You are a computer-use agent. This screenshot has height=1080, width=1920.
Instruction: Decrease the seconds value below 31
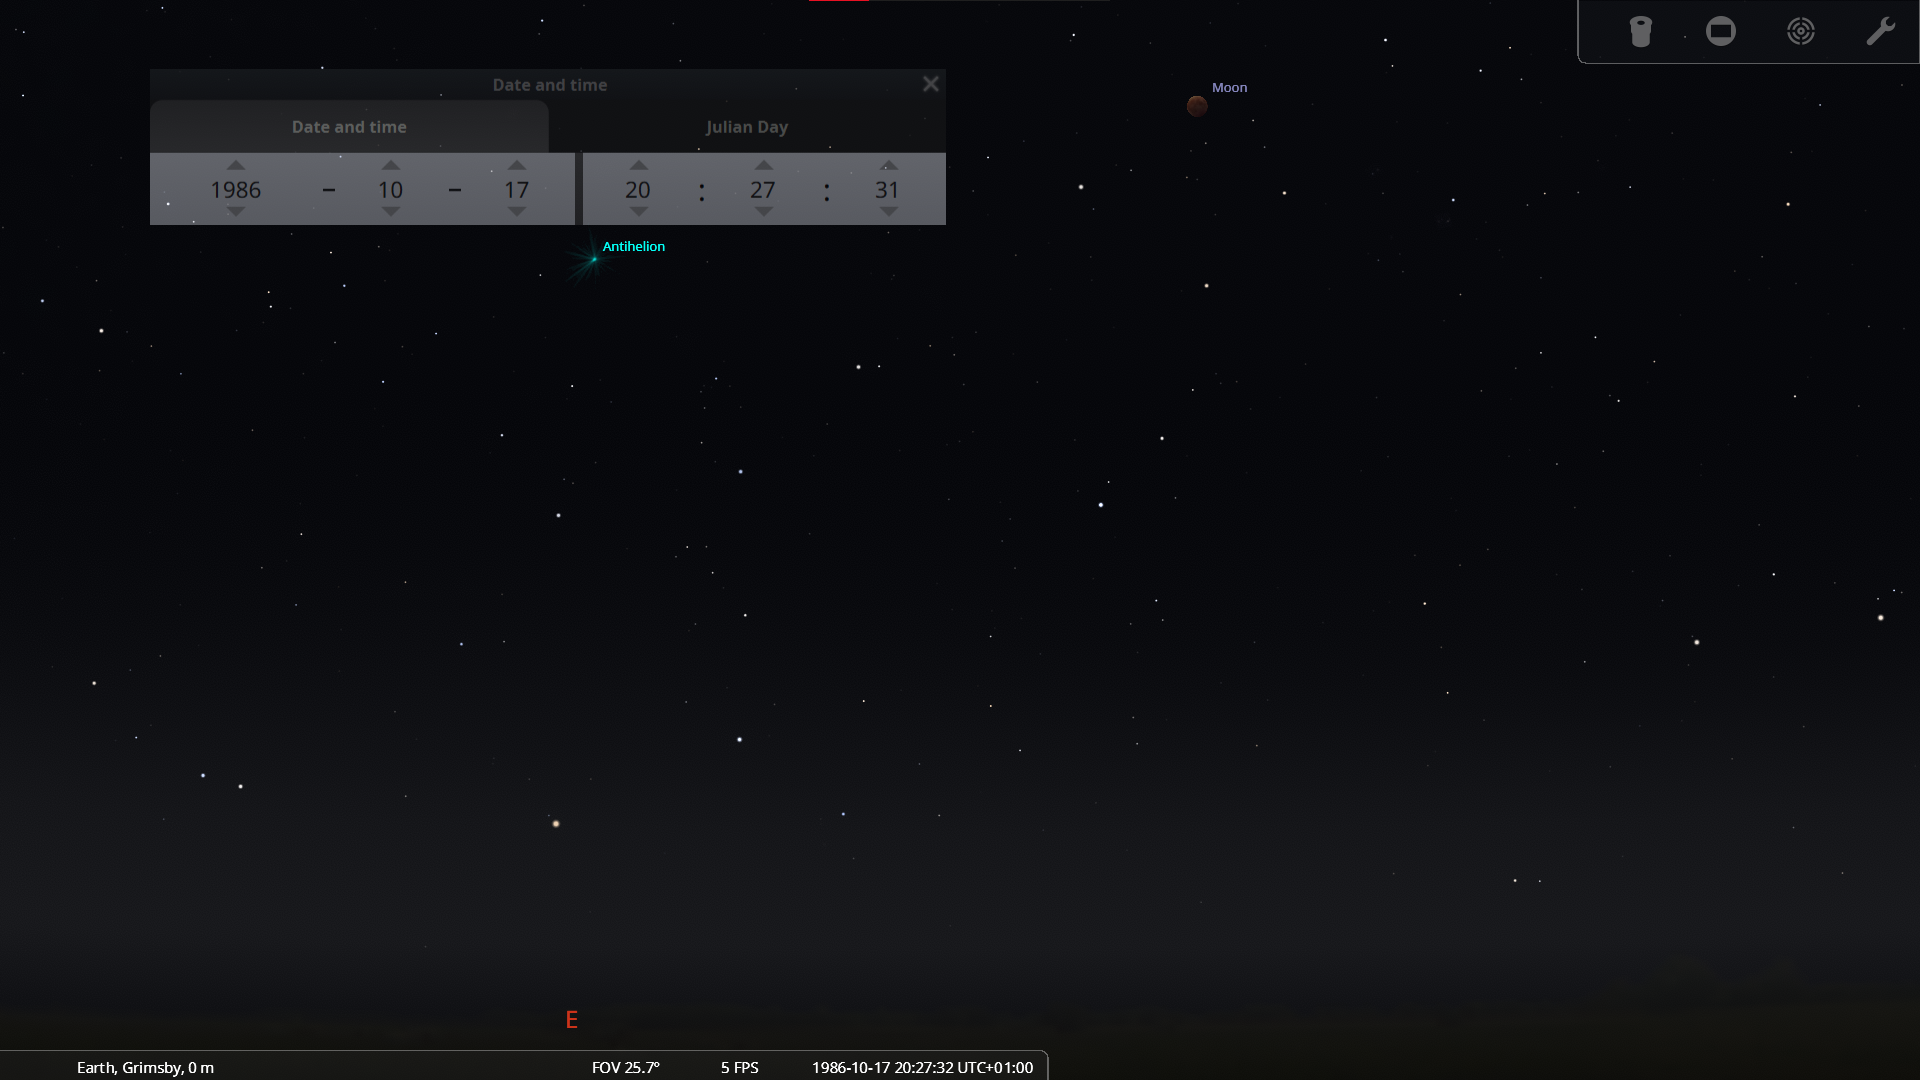tap(888, 212)
